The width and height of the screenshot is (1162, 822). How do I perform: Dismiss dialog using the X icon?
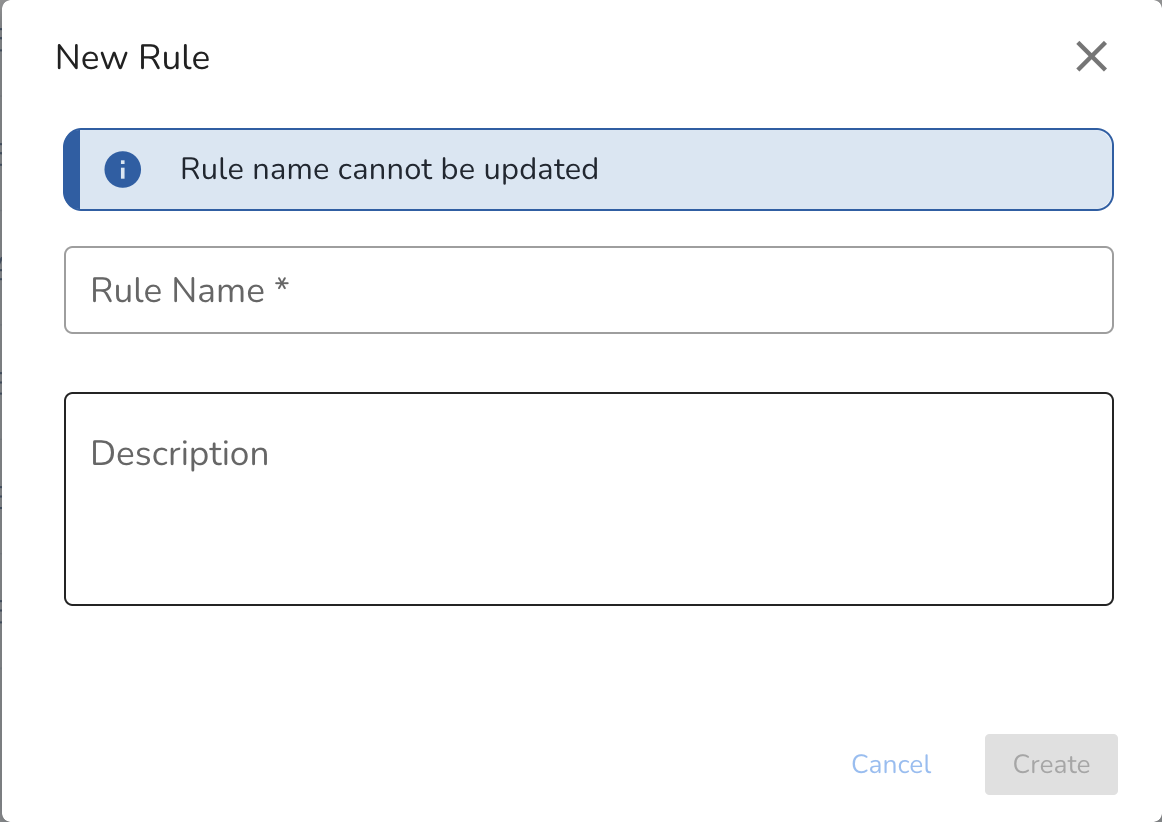[1091, 56]
